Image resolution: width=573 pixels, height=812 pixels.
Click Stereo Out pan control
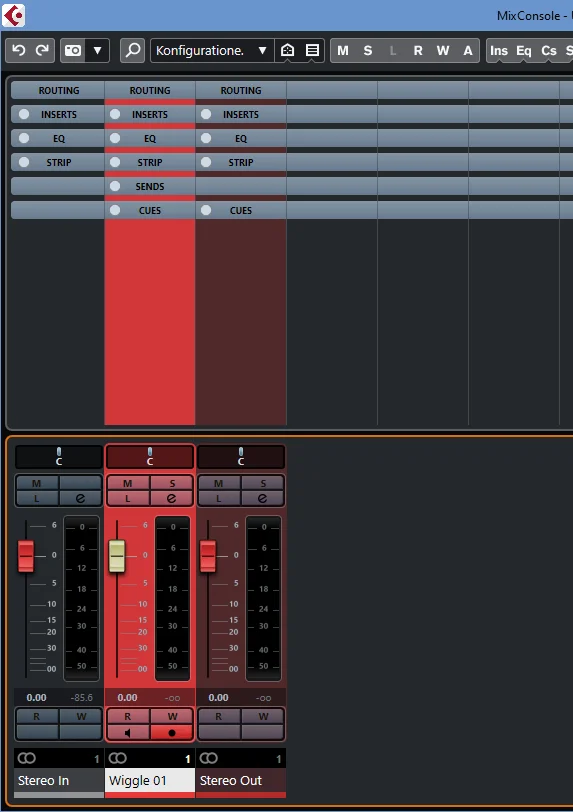click(x=241, y=457)
